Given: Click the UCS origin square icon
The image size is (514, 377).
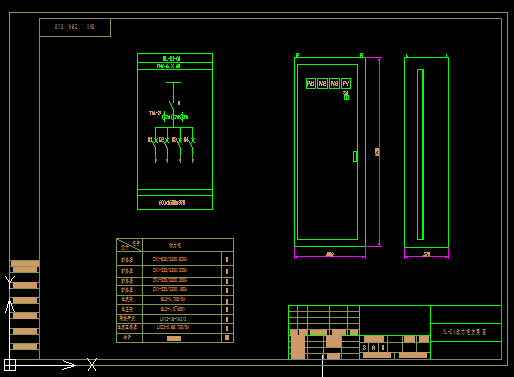Looking at the screenshot, I should pyautogui.click(x=10, y=365).
